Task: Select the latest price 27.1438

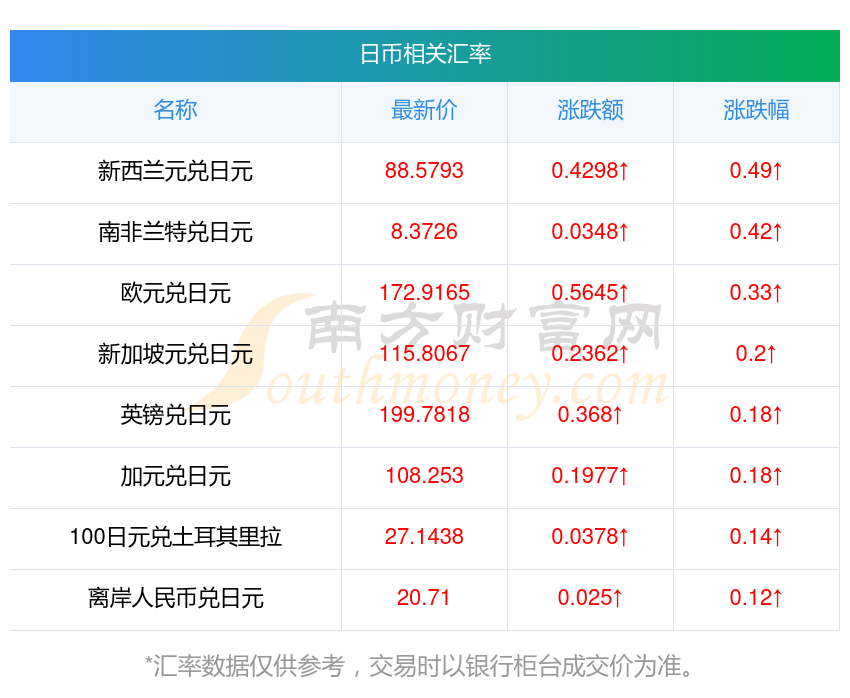Action: point(424,537)
